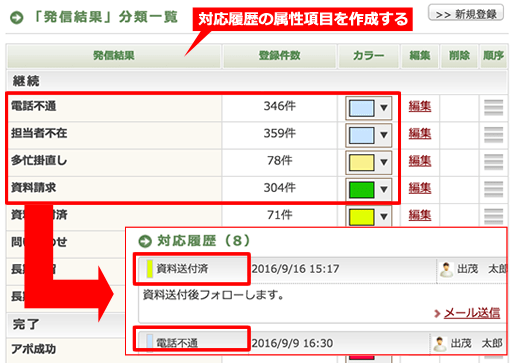The width and height of the screenshot is (517, 363).
Task: Click the green arrow icon beside 「発信結果」分類一覧
Action: 17,17
